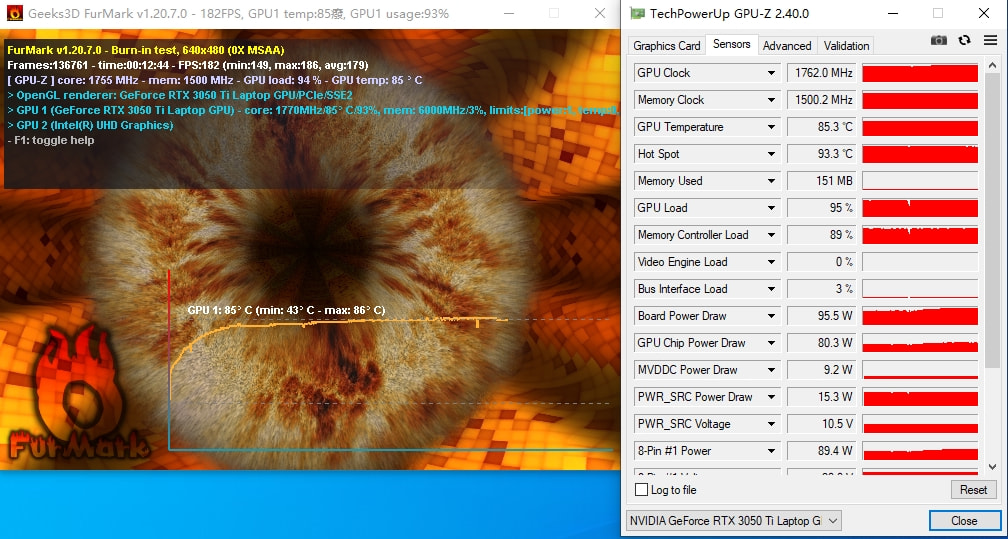Minimize the GPU-Z window
Image resolution: width=1008 pixels, height=539 pixels.
(891, 14)
